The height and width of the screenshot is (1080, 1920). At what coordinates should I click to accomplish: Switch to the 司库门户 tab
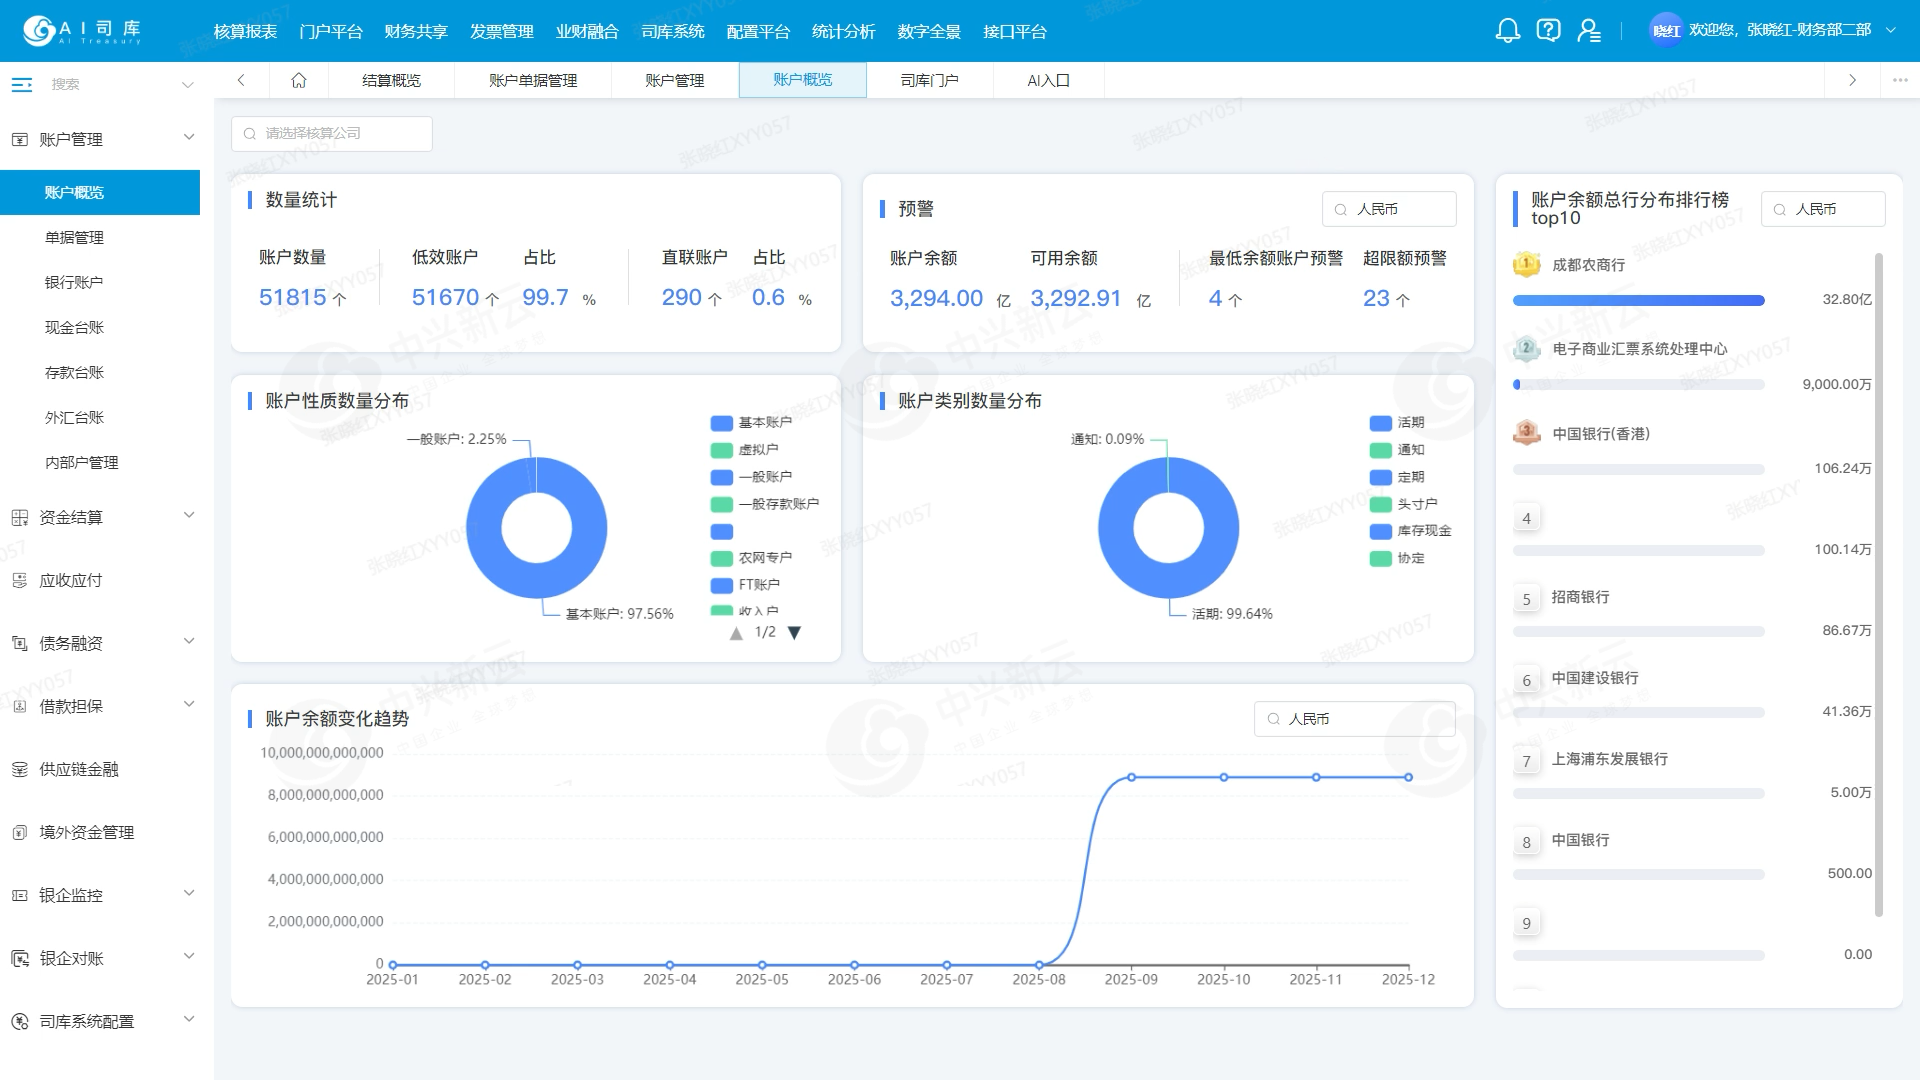pos(929,80)
